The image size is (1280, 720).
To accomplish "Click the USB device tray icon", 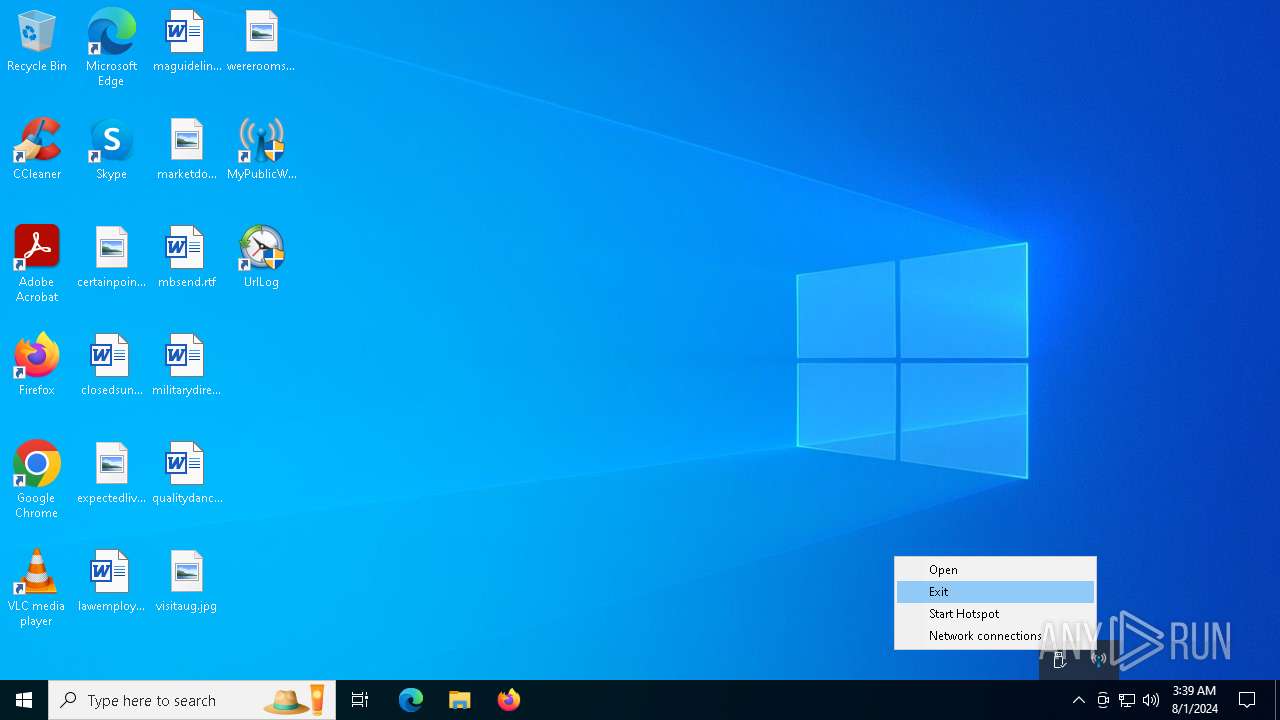I will tap(1059, 659).
